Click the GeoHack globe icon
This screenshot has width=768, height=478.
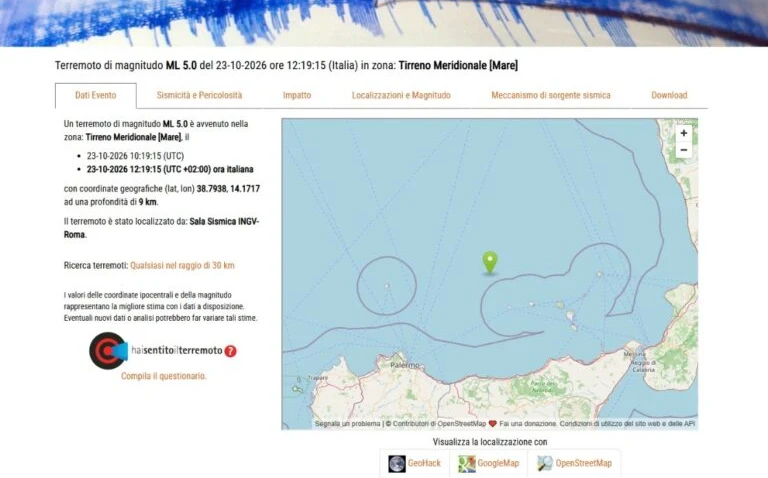397,463
